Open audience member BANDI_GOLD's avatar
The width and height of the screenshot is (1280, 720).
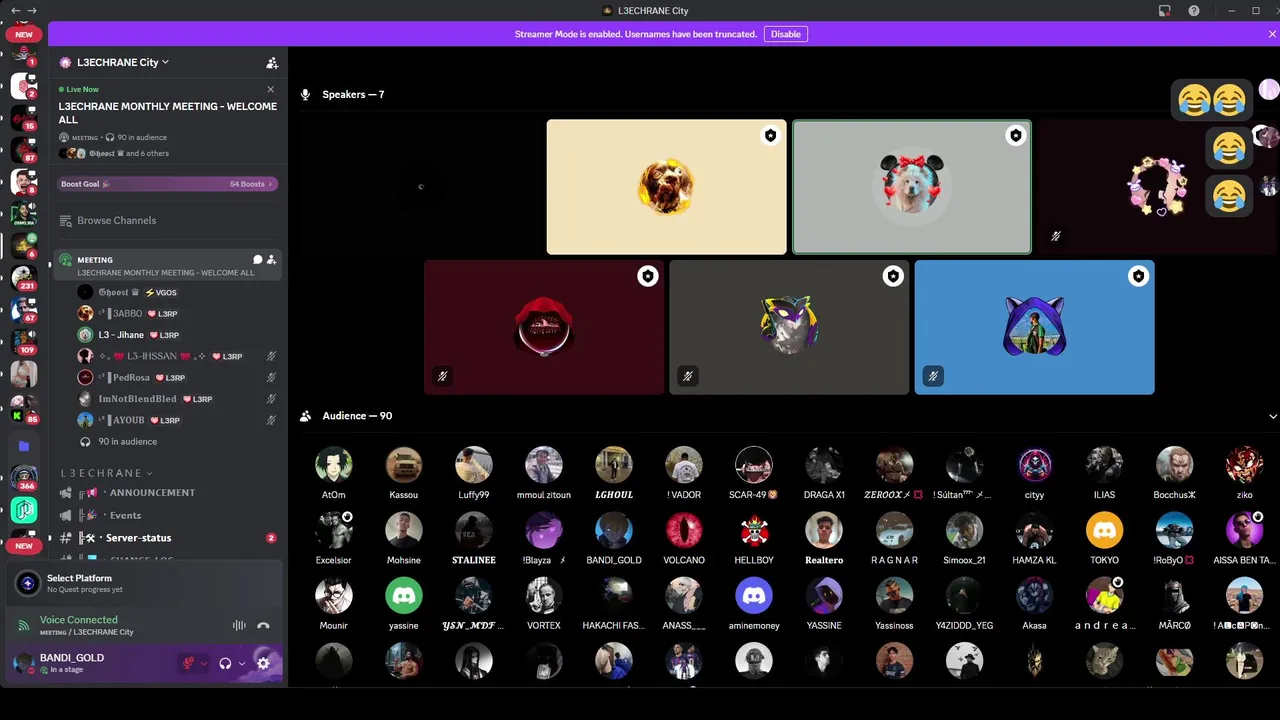614,530
